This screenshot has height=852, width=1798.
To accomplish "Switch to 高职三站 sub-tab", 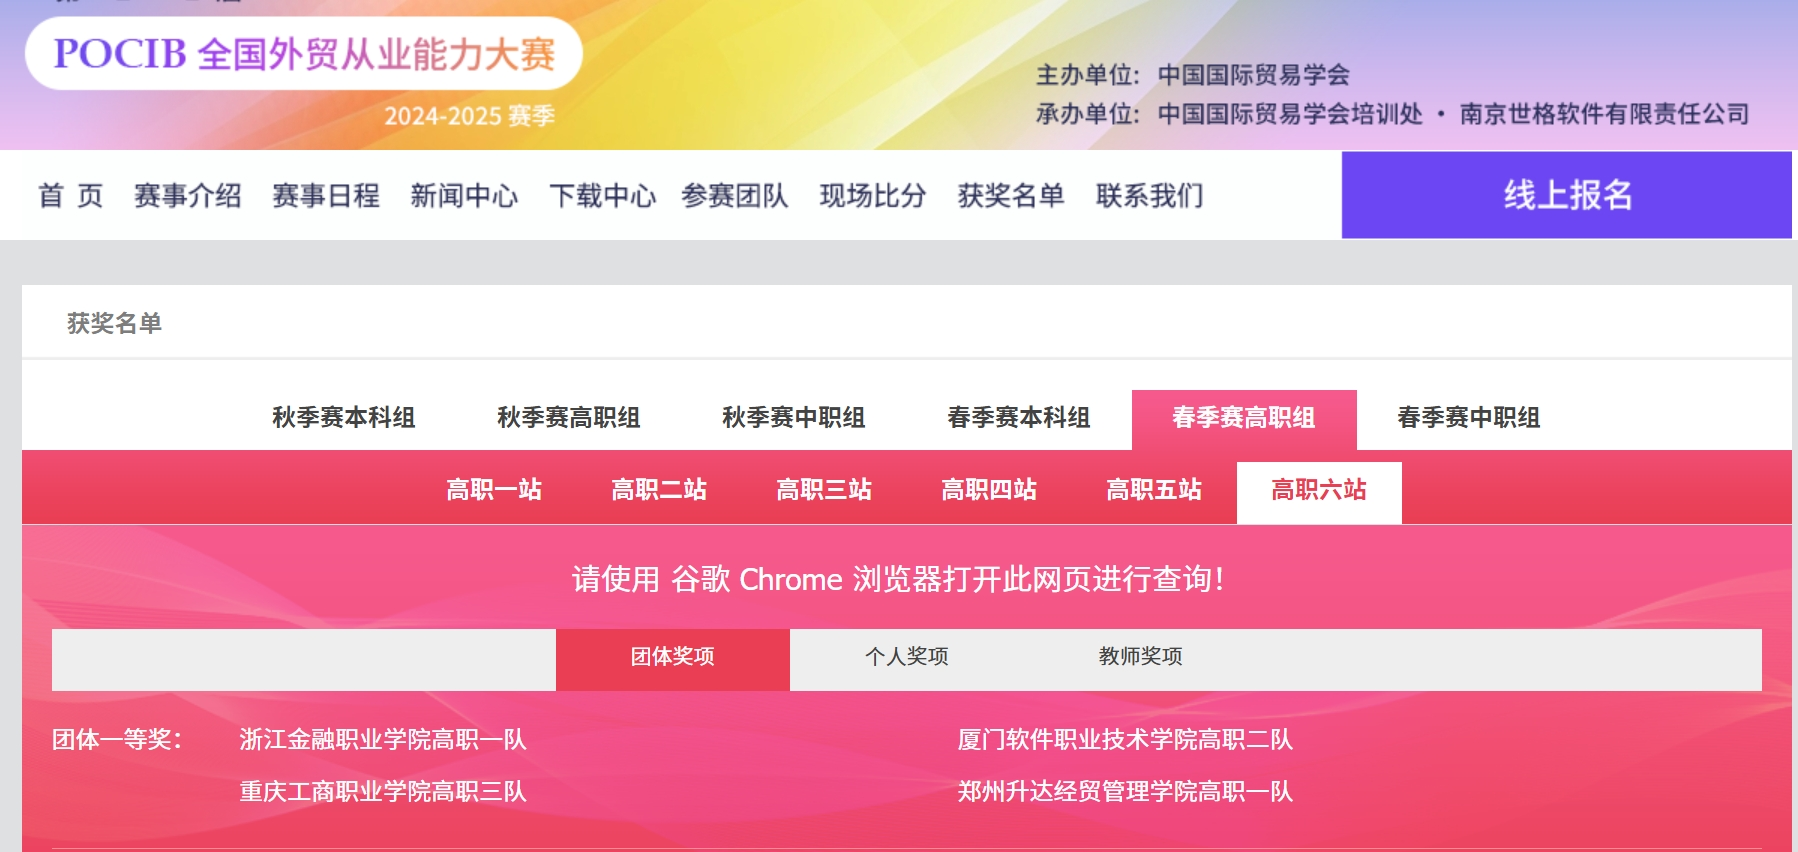I will tap(824, 490).
